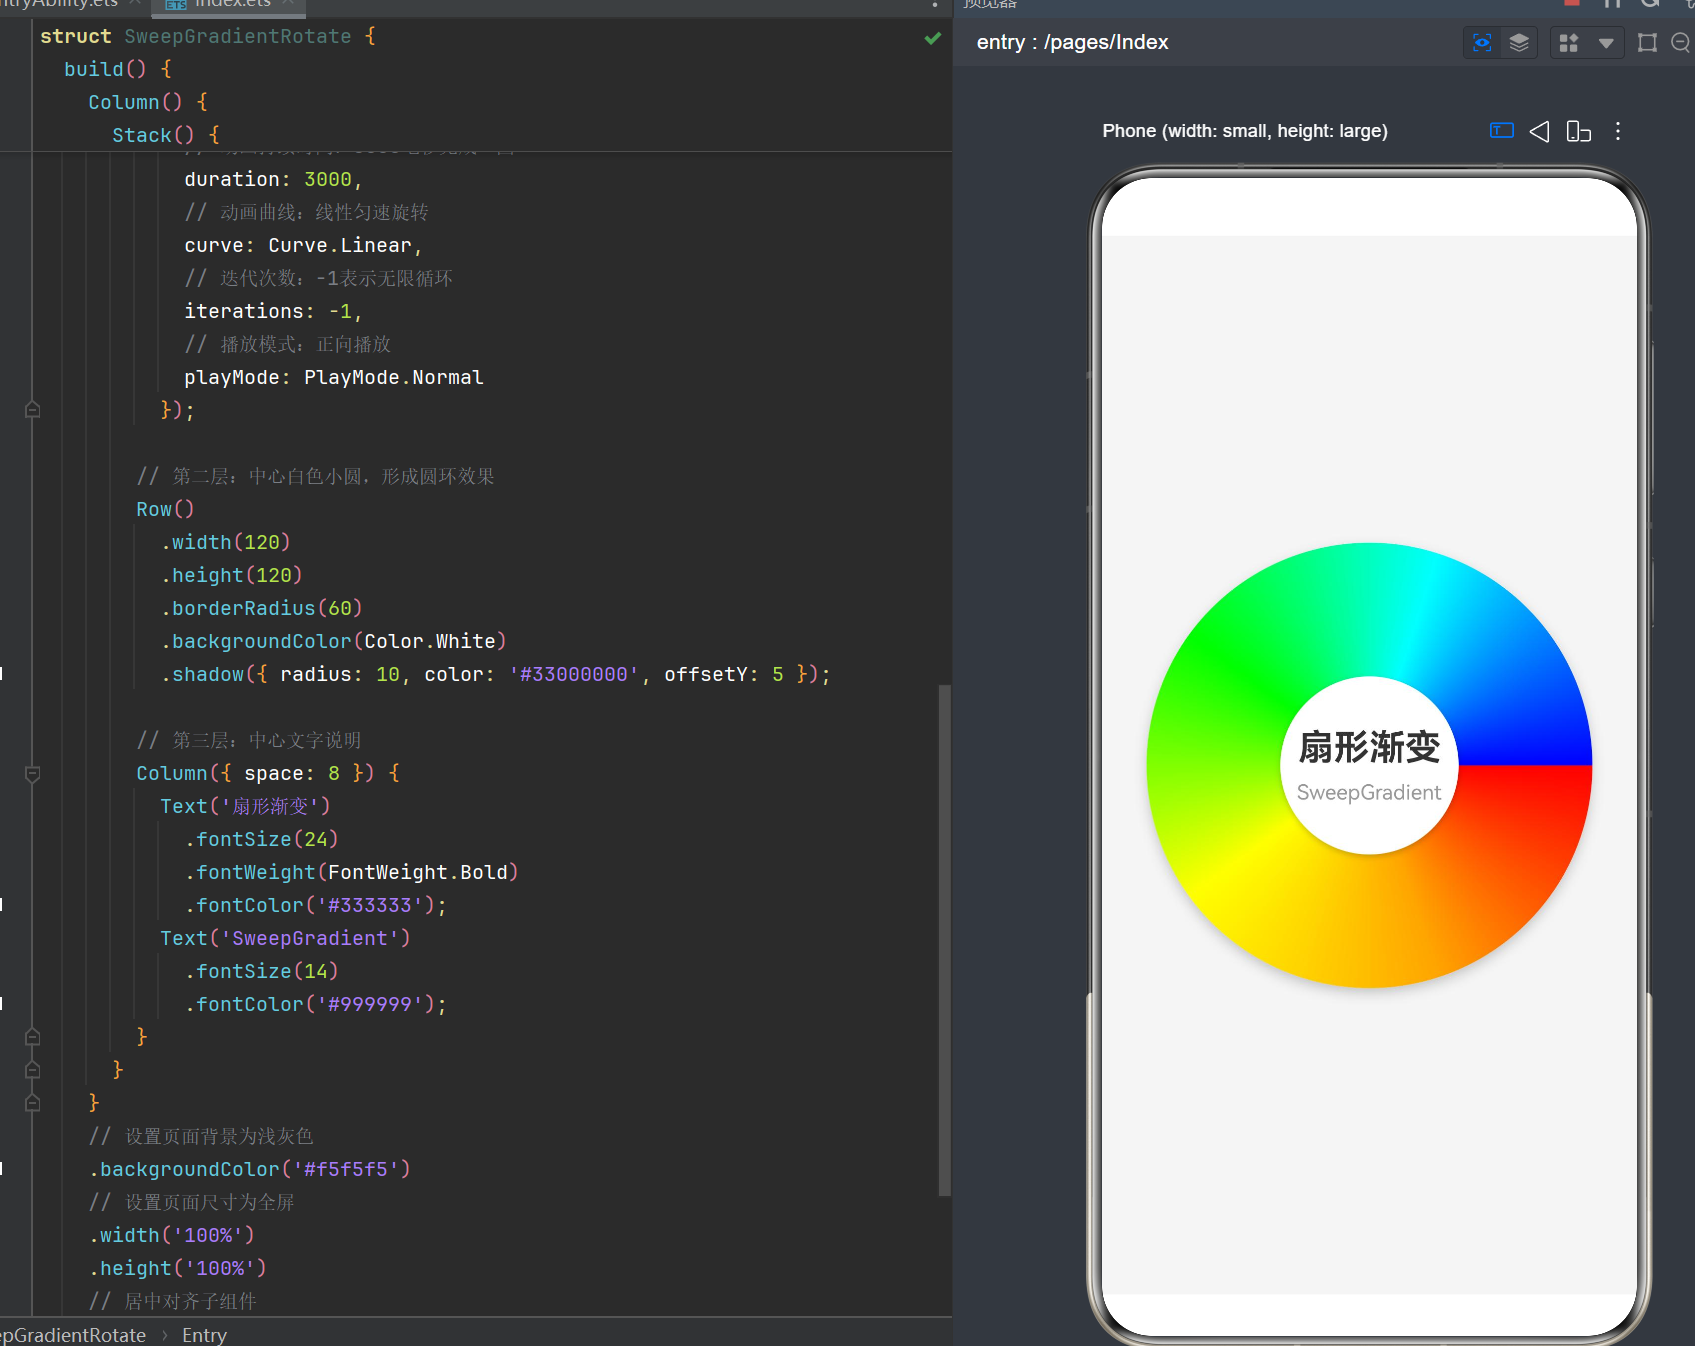Click '扇形渐变' title in the phone preview

pyautogui.click(x=1369, y=747)
